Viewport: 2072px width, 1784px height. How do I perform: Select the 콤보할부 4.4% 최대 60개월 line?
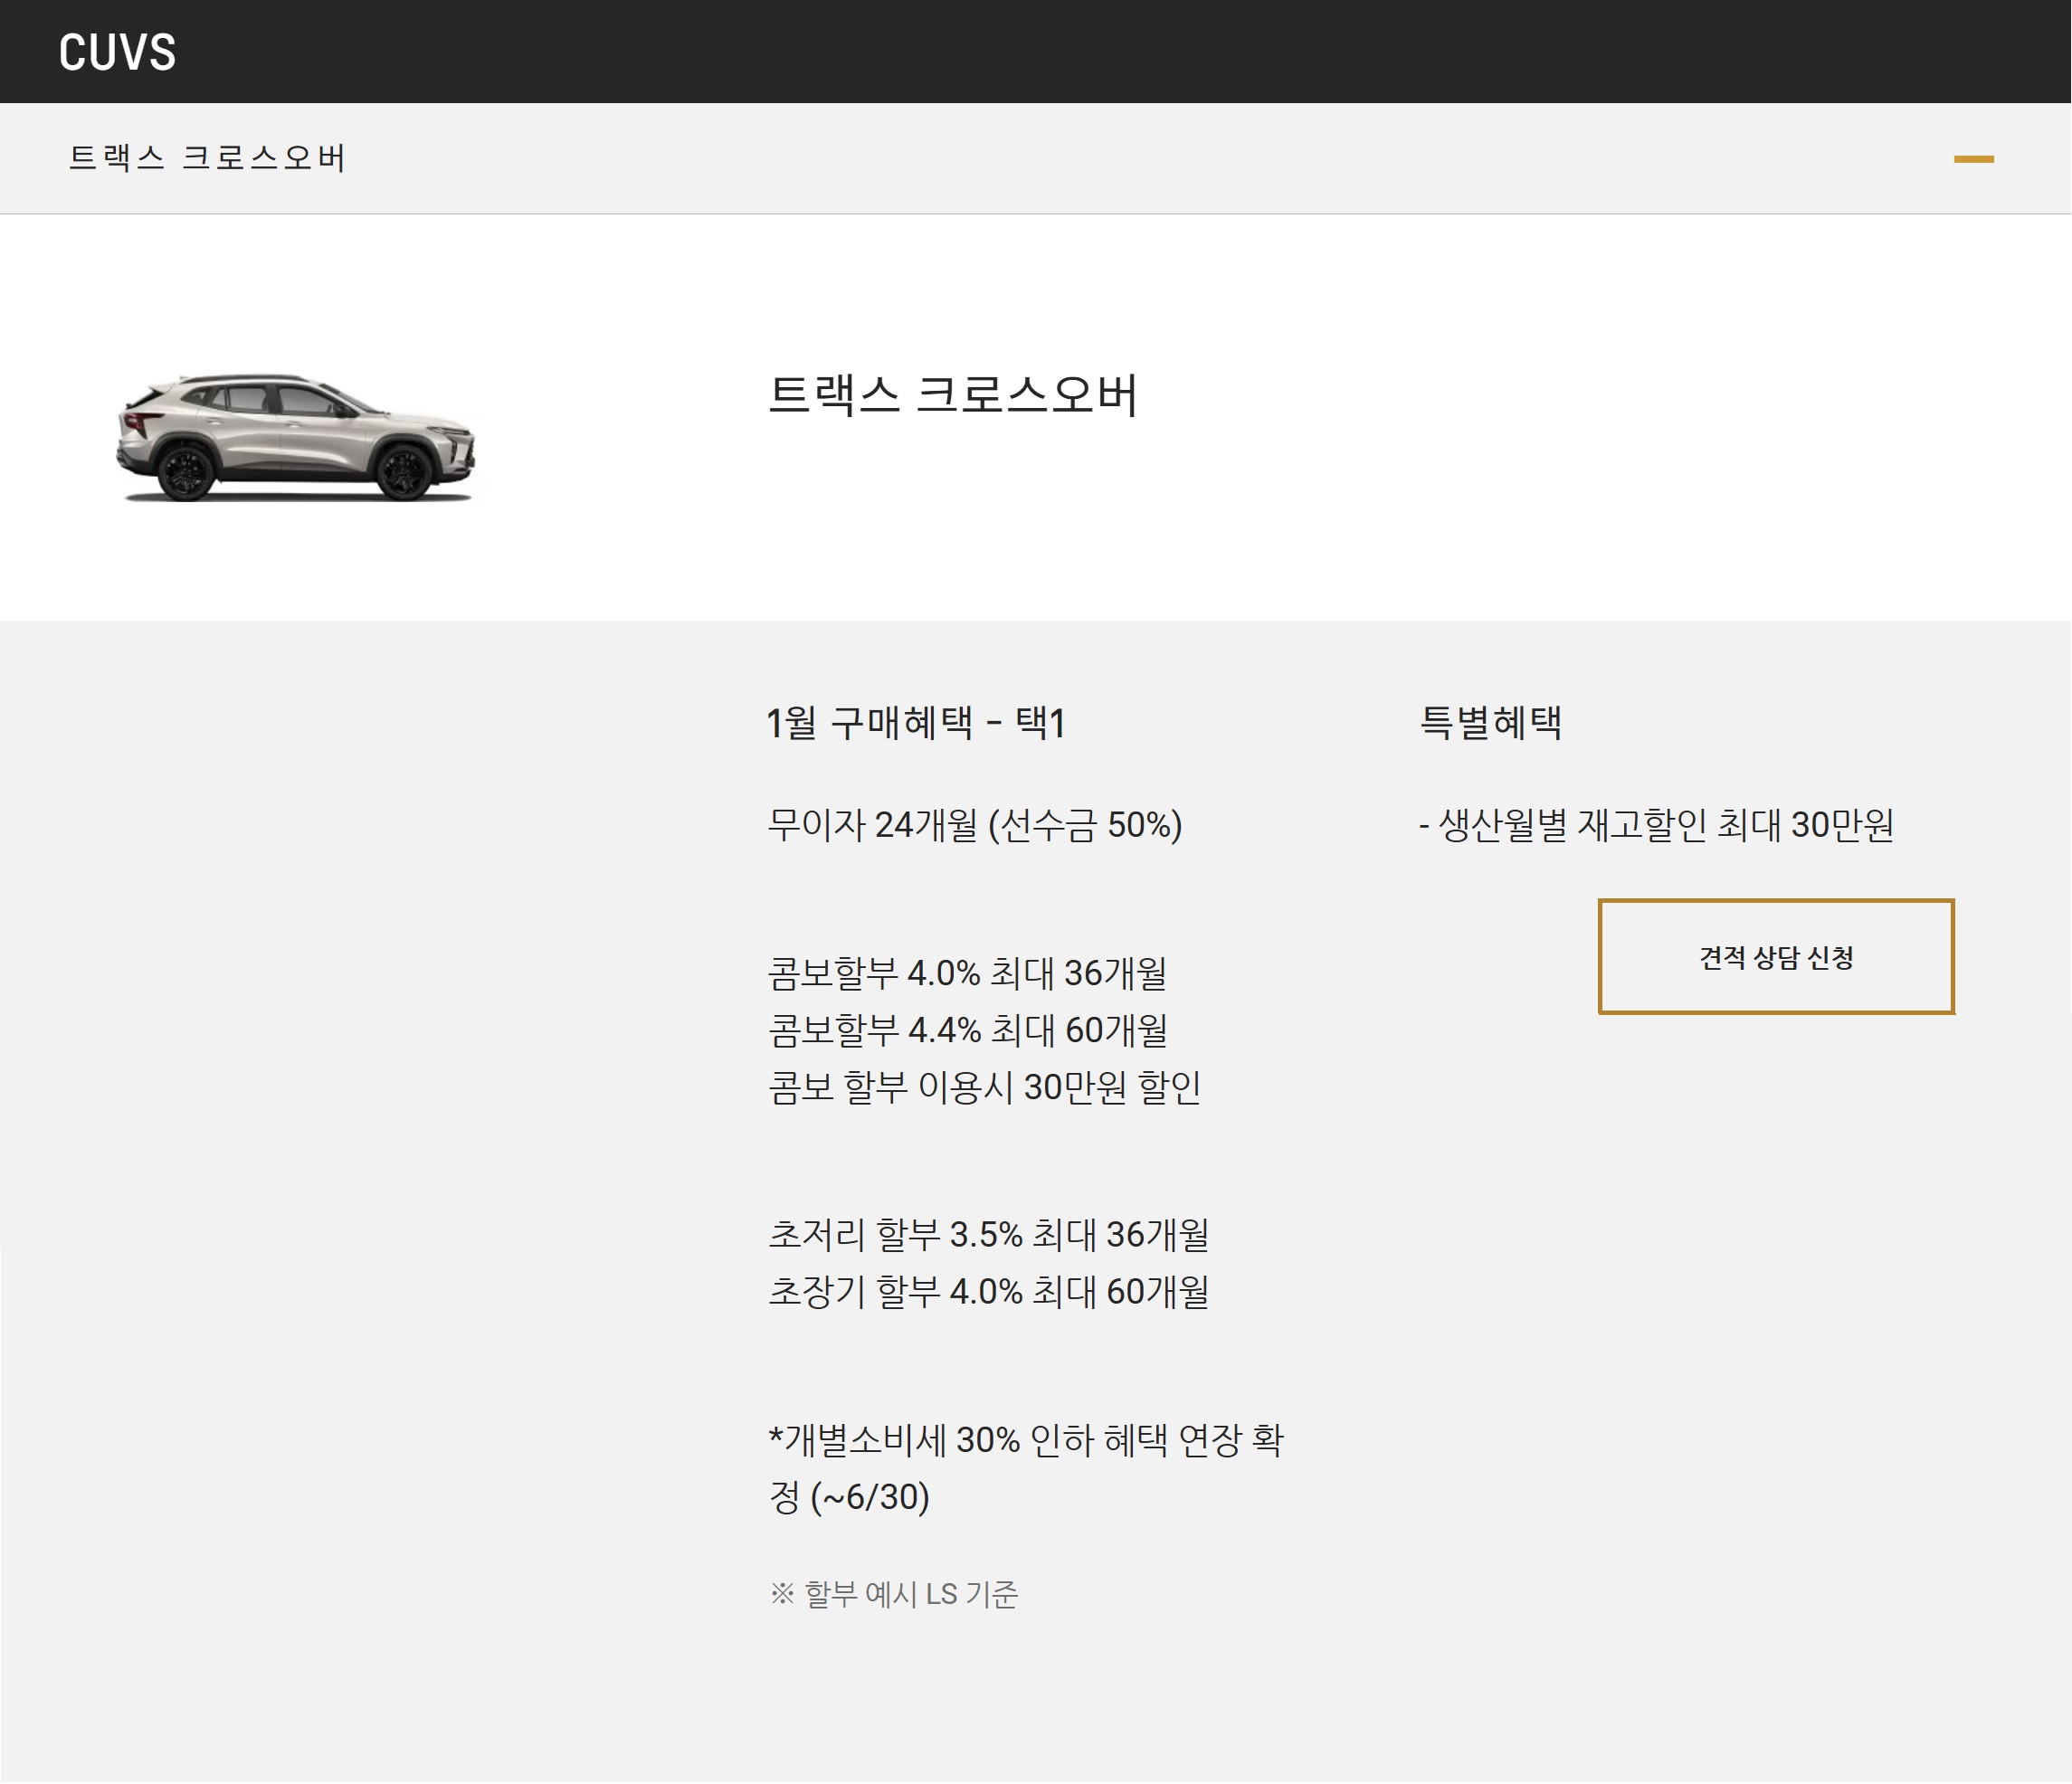967,1030
